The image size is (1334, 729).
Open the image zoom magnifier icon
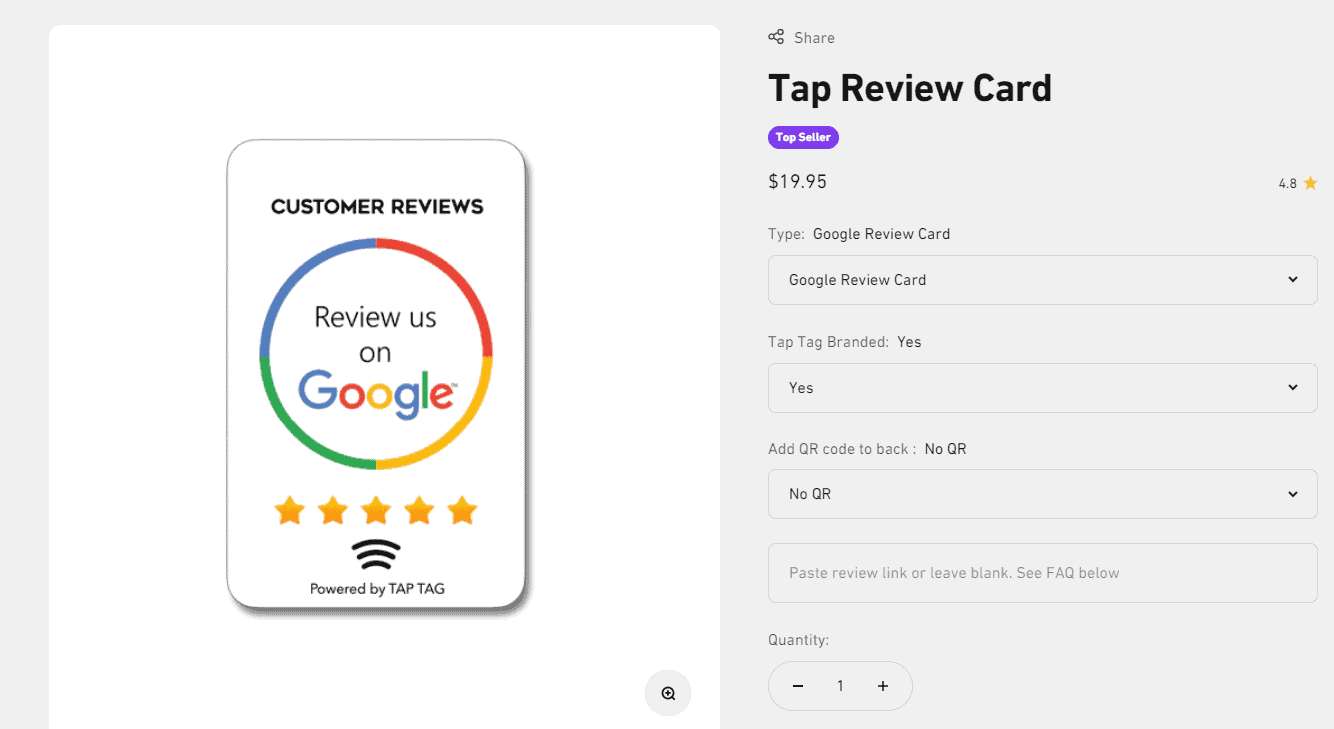click(667, 692)
